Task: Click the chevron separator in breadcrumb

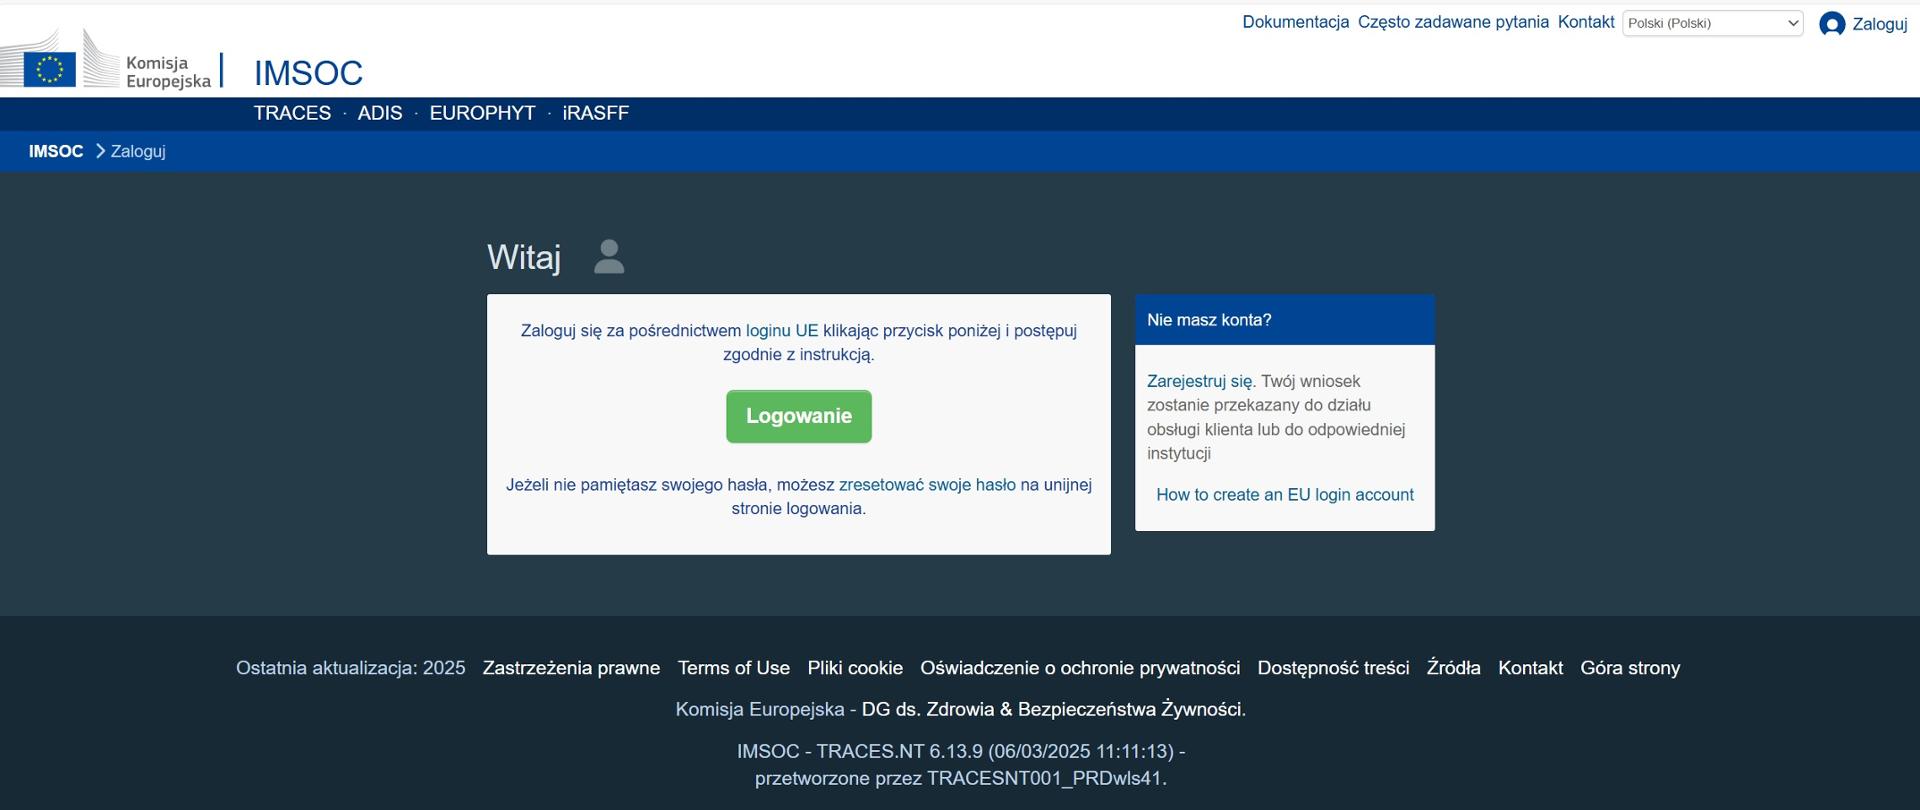Action: pyautogui.click(x=100, y=151)
